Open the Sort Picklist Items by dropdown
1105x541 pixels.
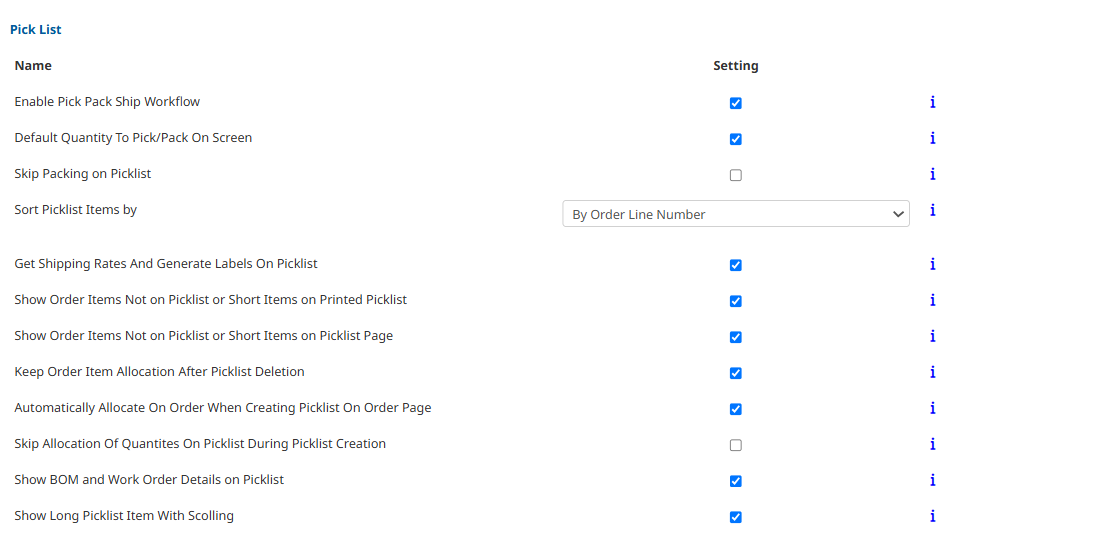pos(736,214)
